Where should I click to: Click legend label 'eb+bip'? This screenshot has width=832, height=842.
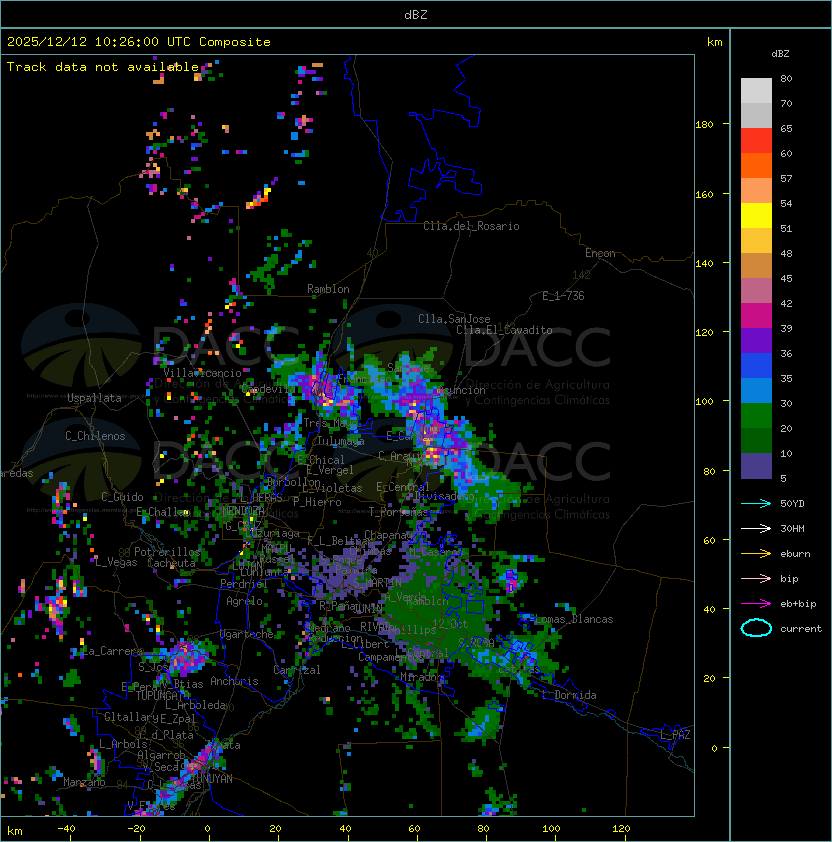click(x=798, y=604)
